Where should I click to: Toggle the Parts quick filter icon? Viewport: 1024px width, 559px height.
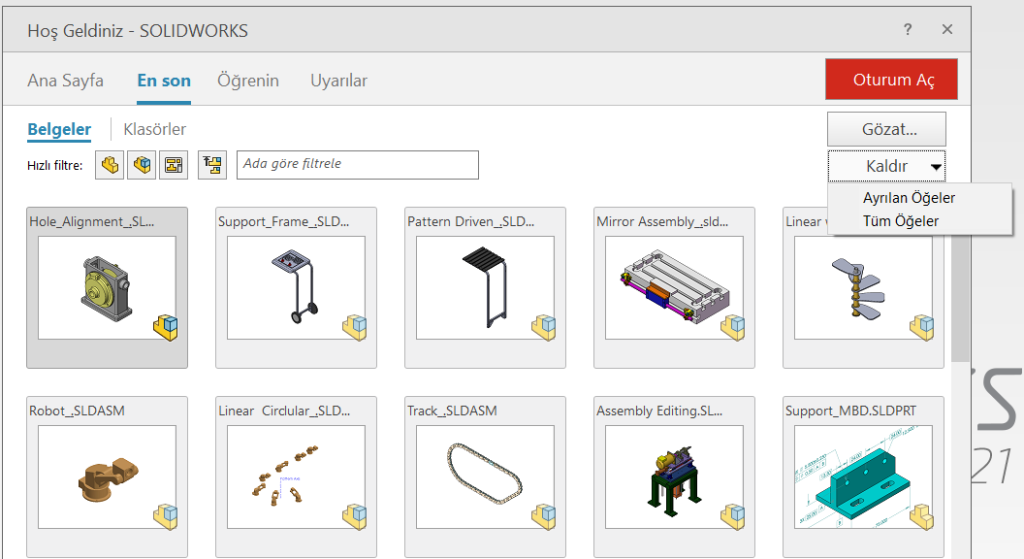(109, 165)
